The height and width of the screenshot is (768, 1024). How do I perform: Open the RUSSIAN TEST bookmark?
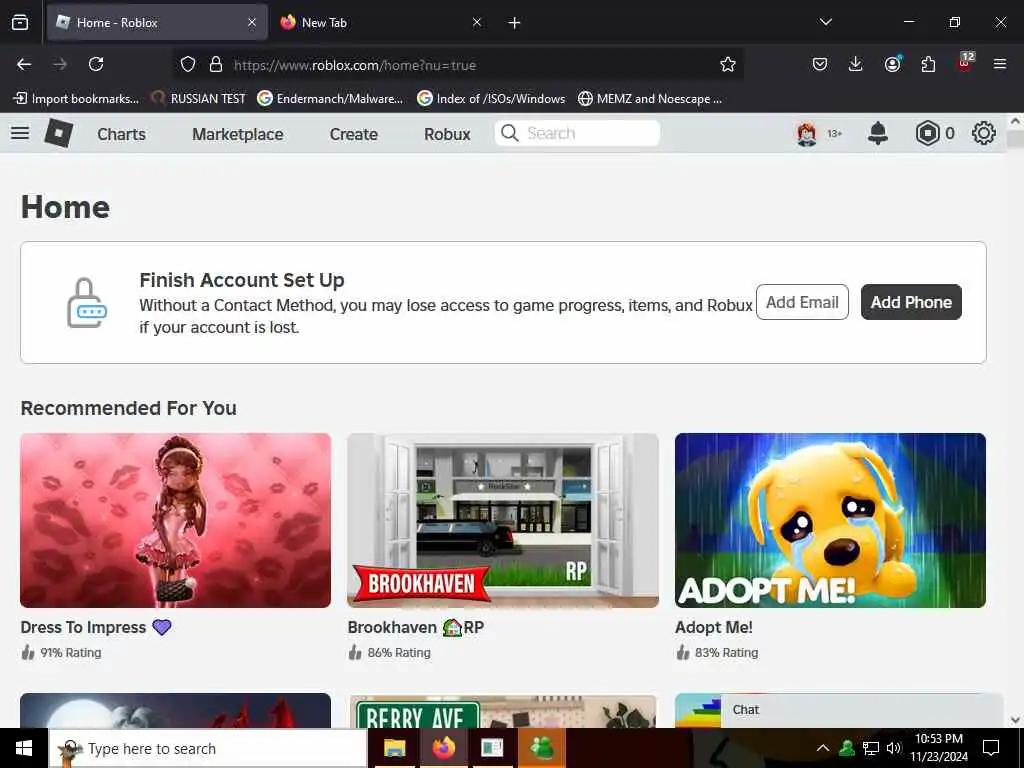tap(199, 99)
